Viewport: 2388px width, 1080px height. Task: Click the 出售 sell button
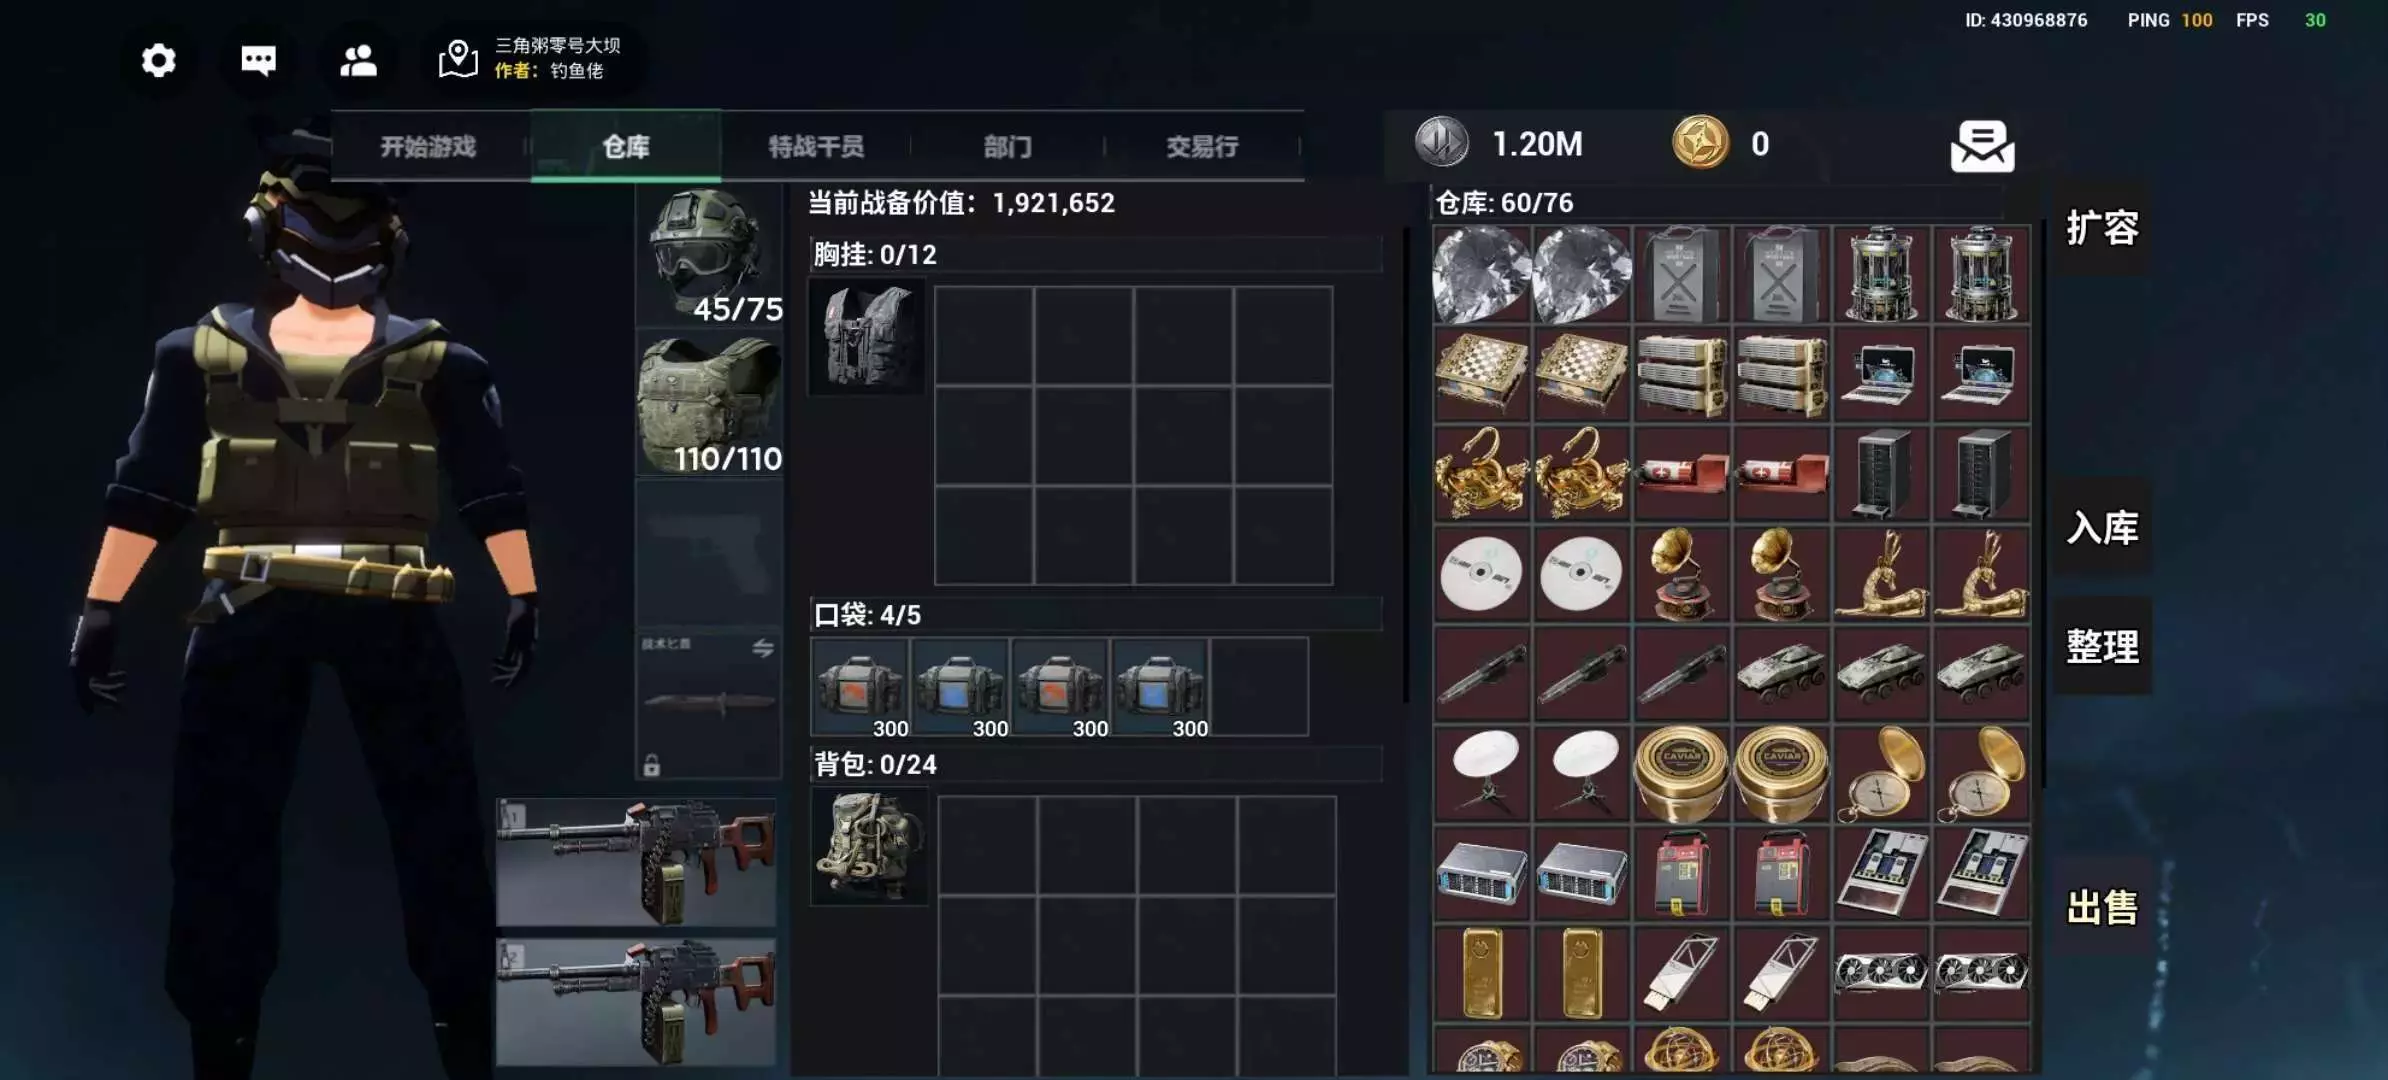2102,908
